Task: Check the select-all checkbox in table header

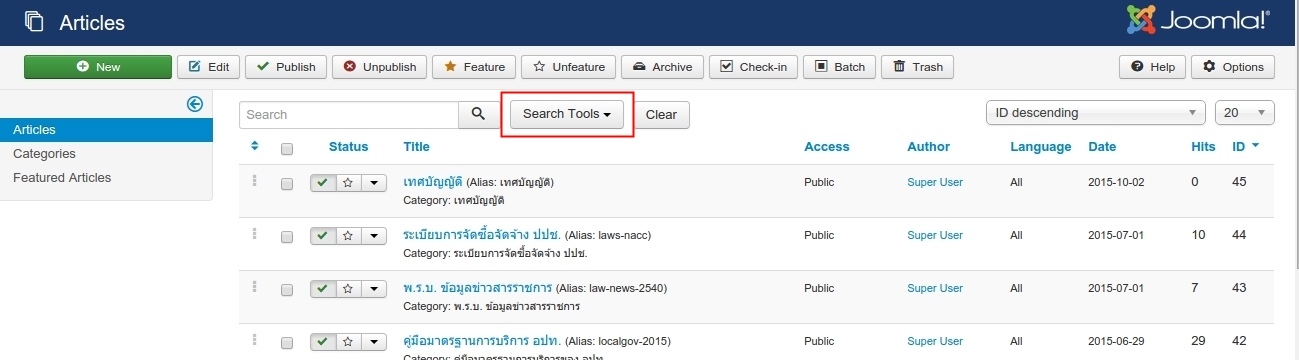Action: (287, 148)
